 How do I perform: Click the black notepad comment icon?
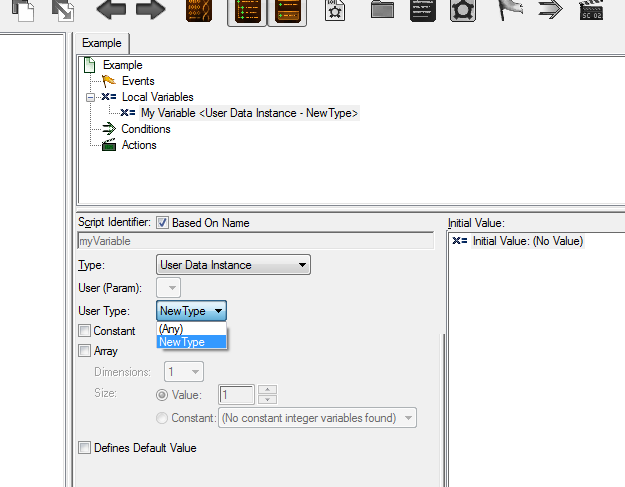pyautogui.click(x=423, y=10)
